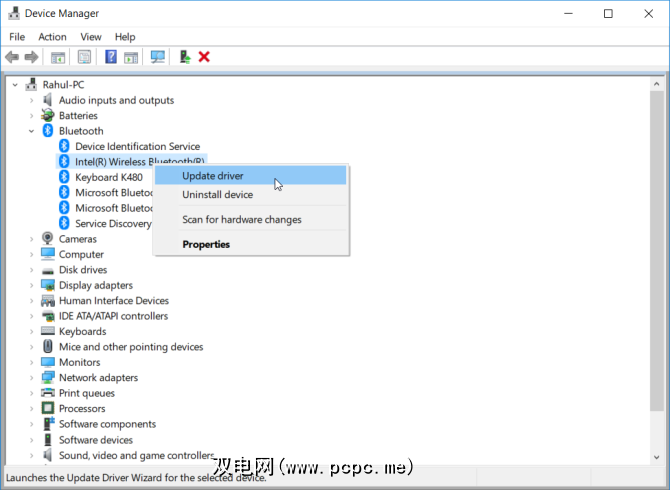Screen dimensions: 670x490
Task: Click the scrollbar down arrow
Action: point(656,457)
